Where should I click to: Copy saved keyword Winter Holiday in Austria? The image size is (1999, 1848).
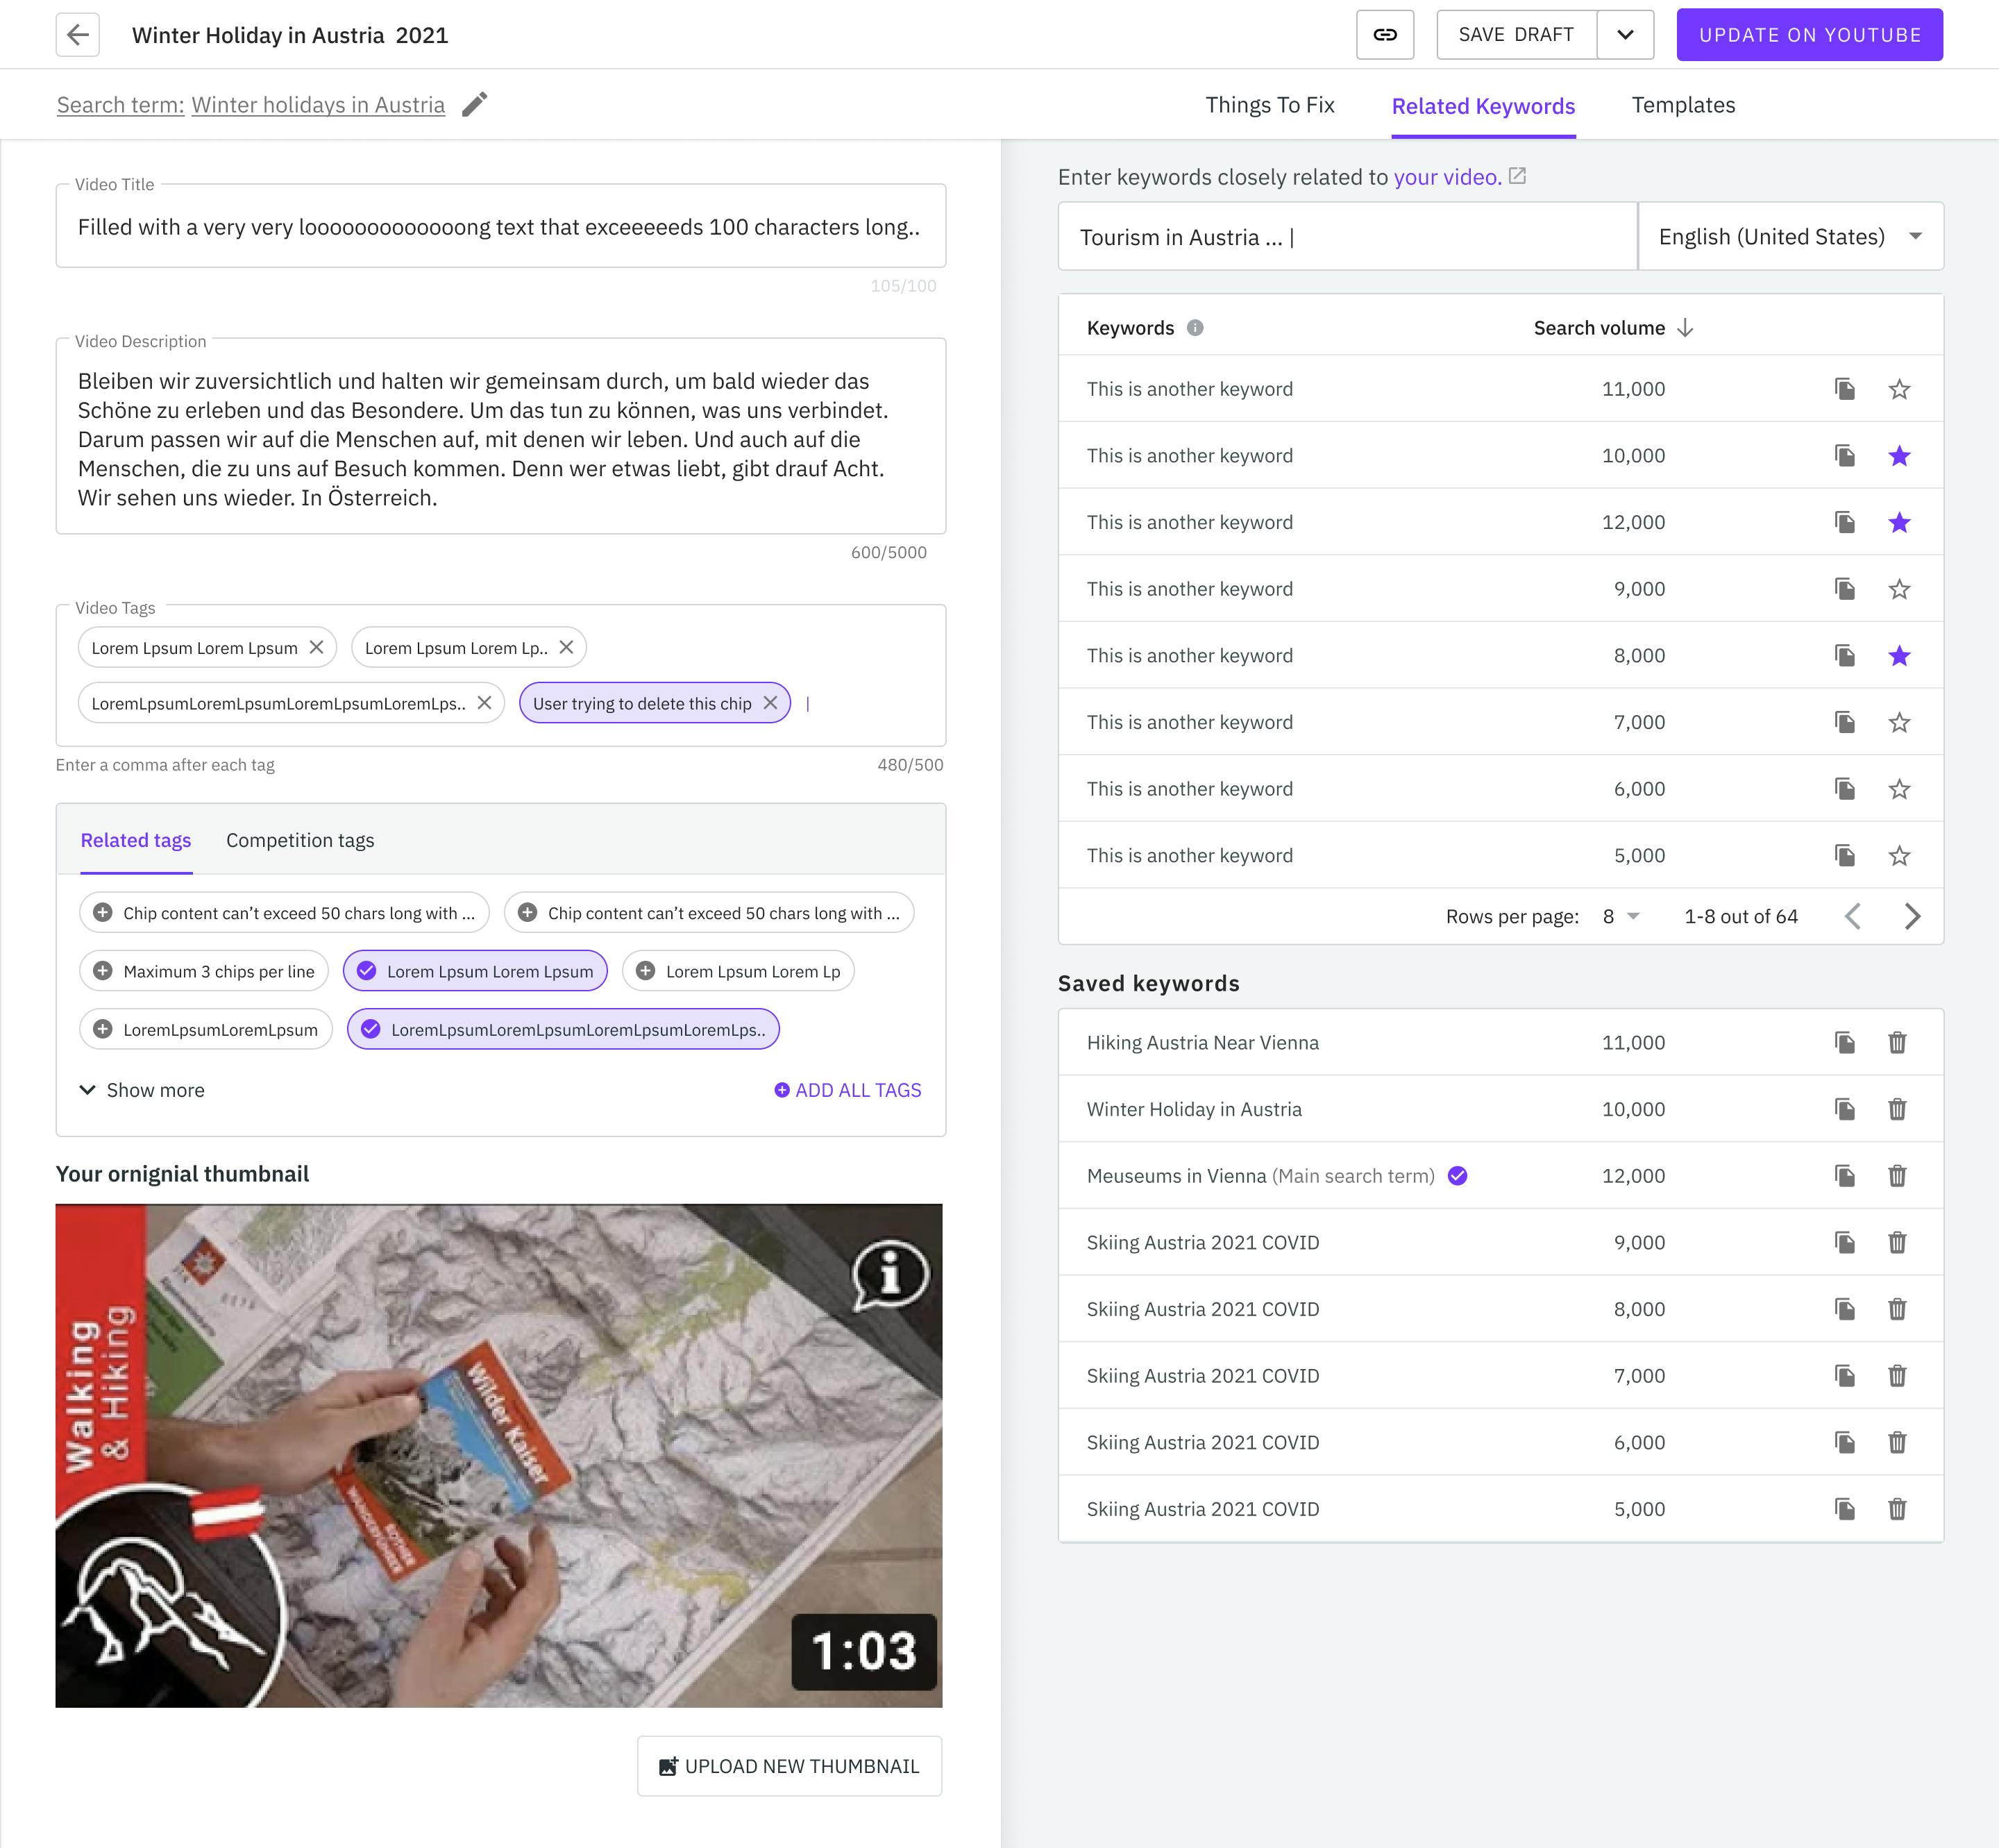click(1844, 1109)
